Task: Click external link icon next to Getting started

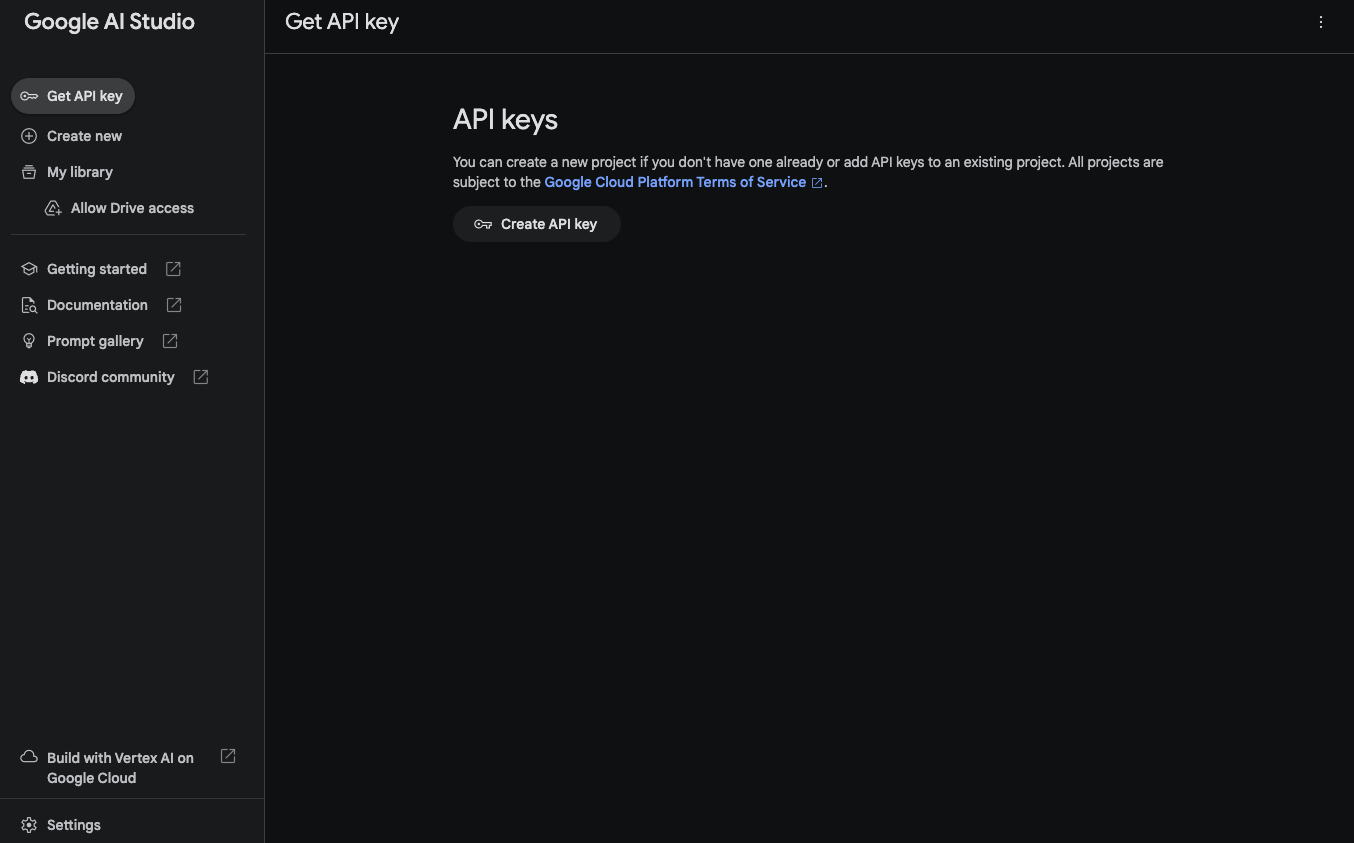Action: [x=173, y=269]
